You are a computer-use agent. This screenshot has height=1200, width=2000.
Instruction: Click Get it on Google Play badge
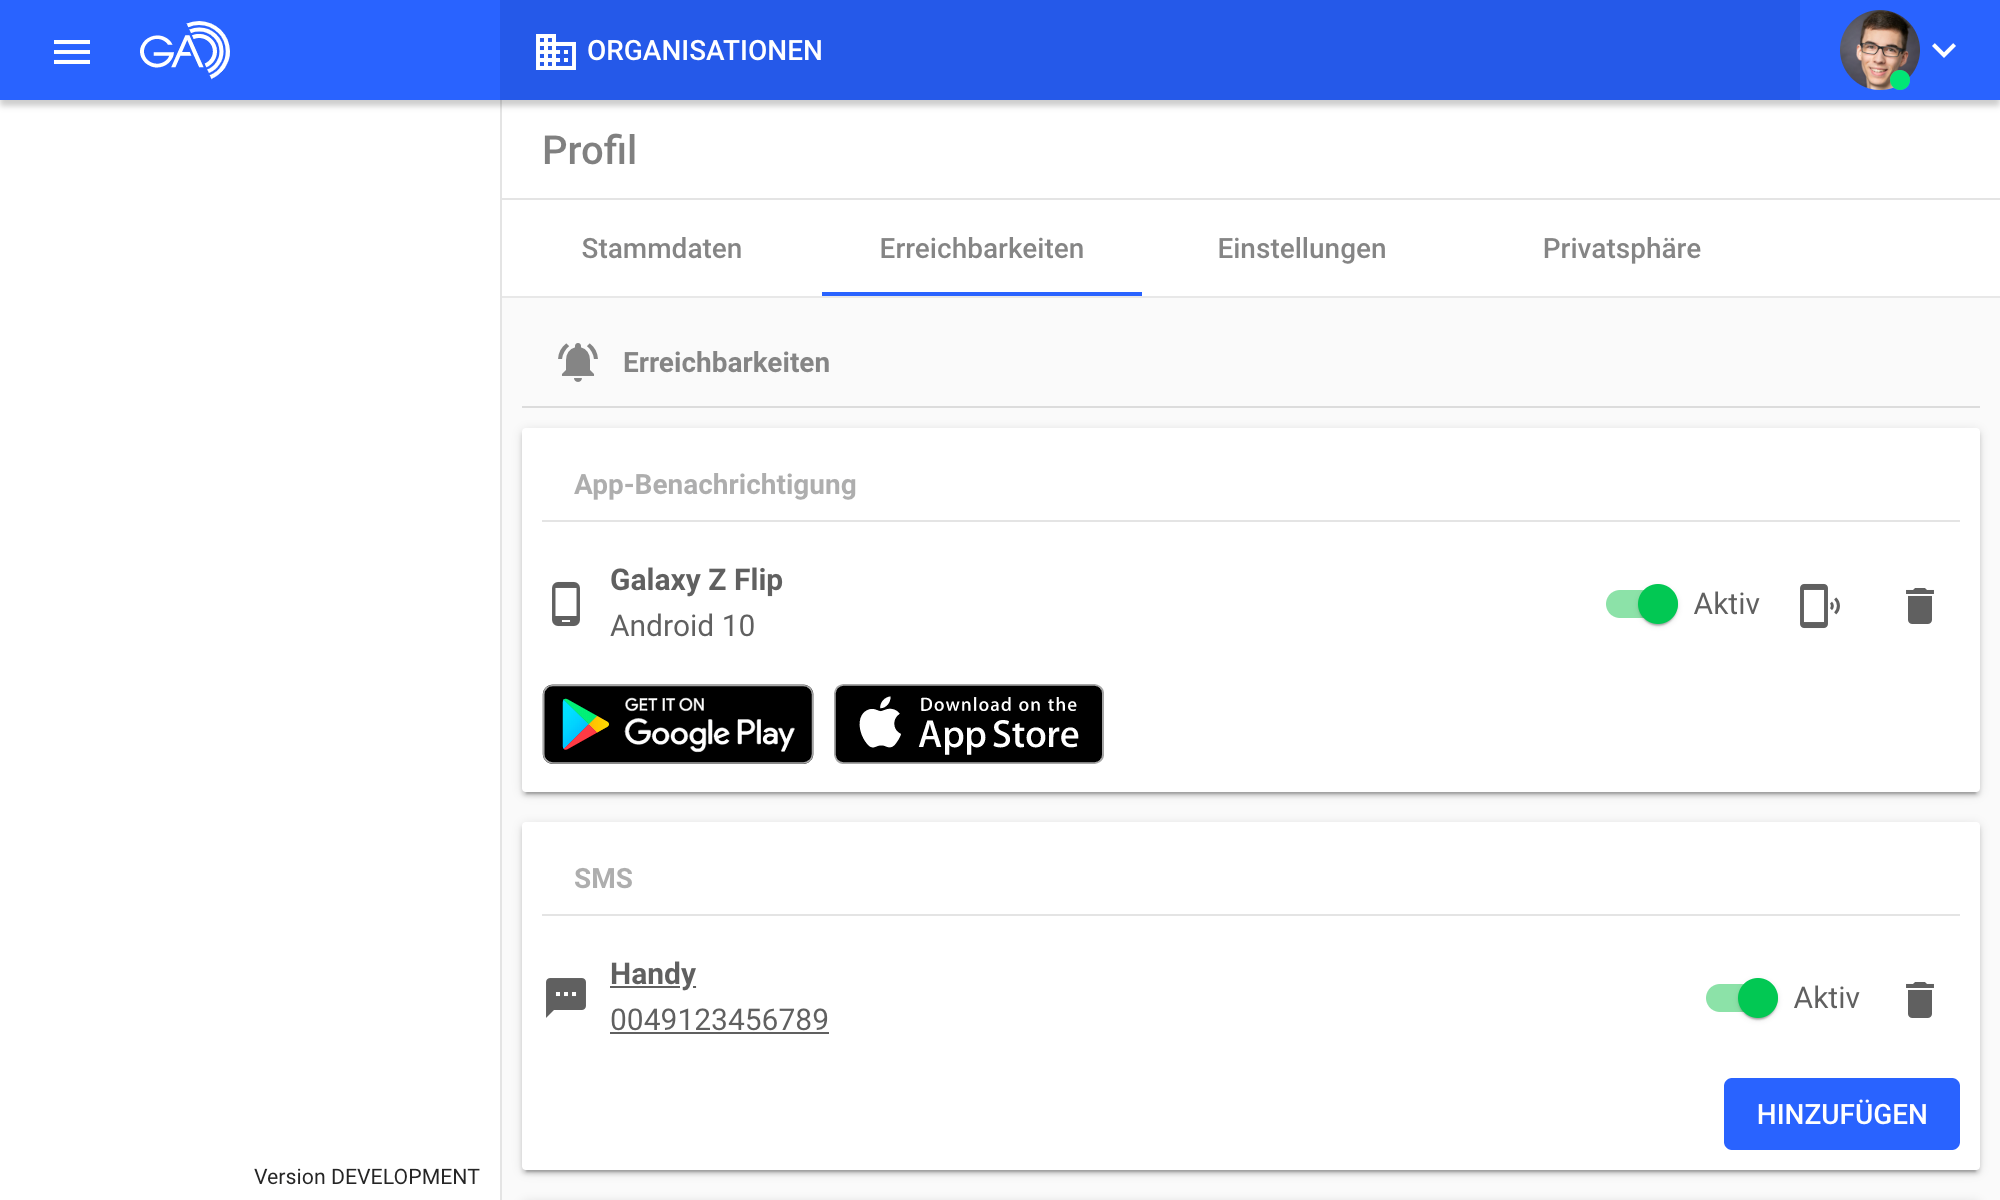pyautogui.click(x=678, y=724)
